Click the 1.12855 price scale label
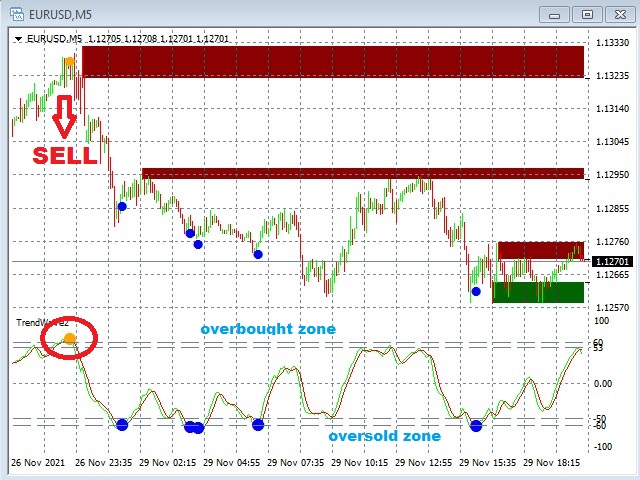This screenshot has height=480, width=640. tap(612, 209)
